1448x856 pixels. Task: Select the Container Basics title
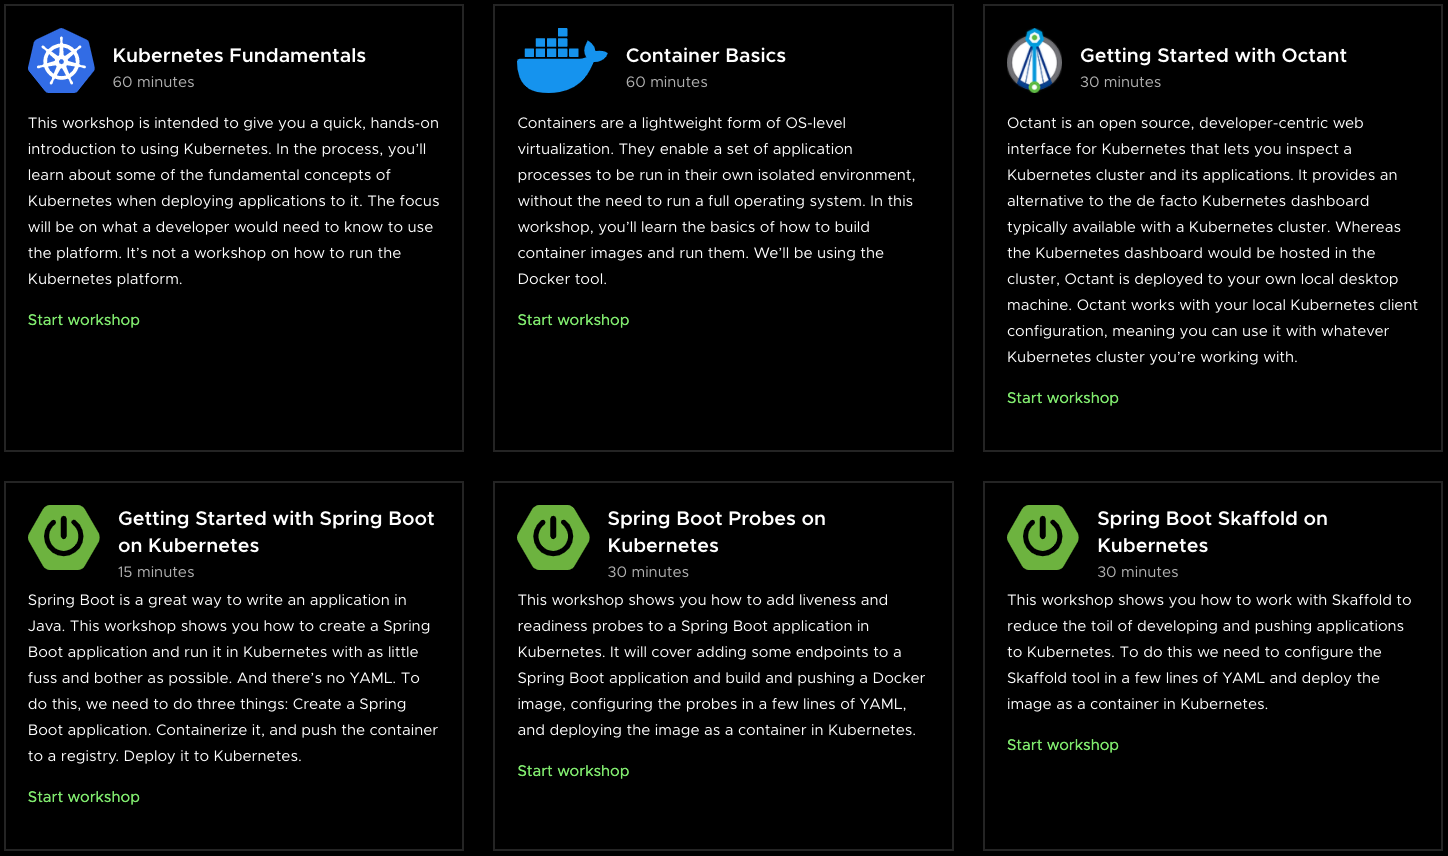tap(705, 56)
